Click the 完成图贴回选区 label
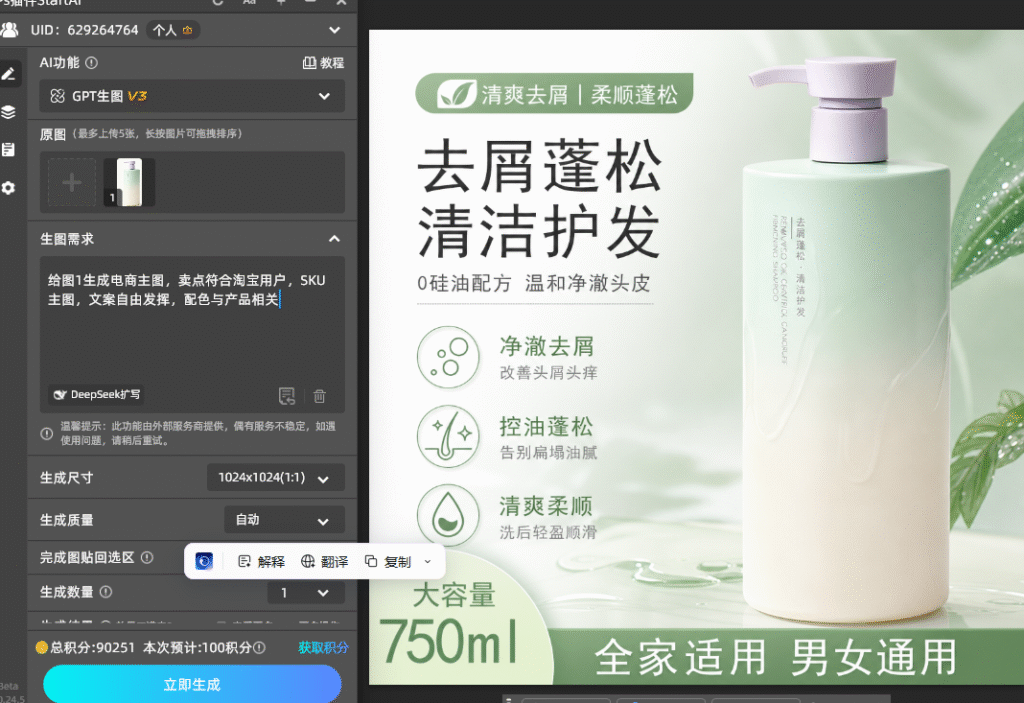Image resolution: width=1024 pixels, height=703 pixels. point(87,557)
